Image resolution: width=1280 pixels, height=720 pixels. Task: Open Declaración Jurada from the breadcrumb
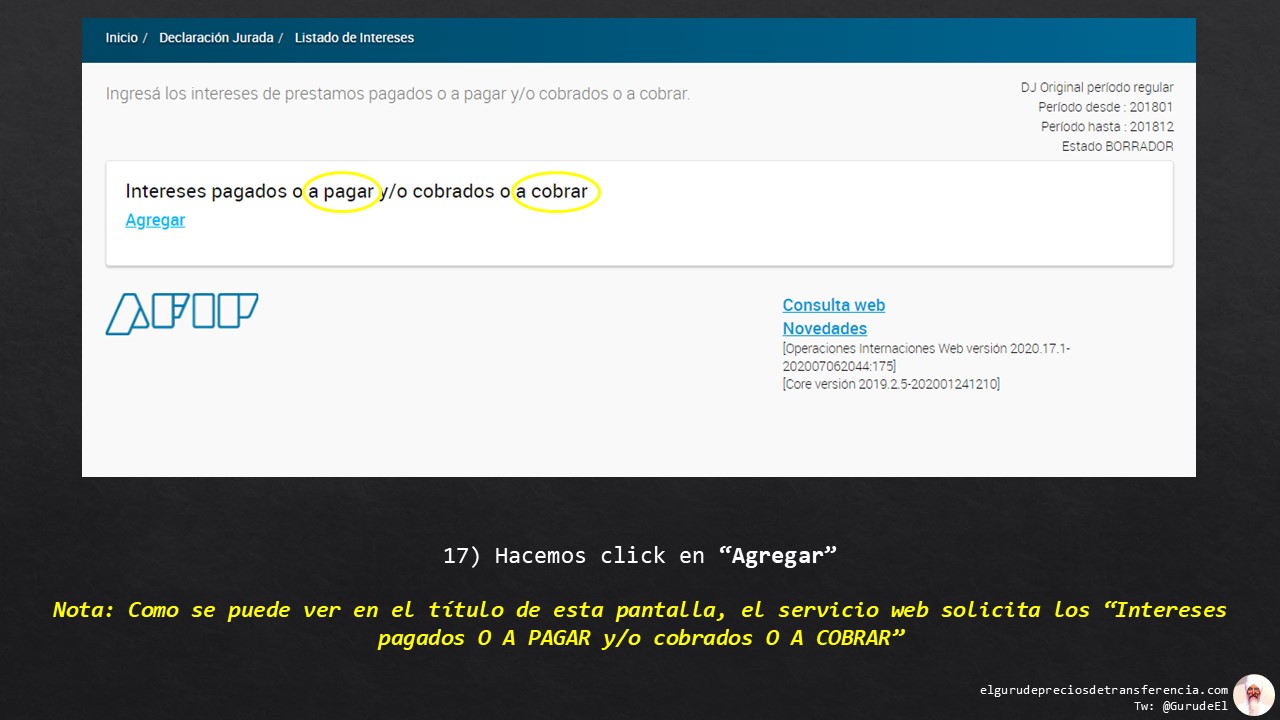[217, 37]
